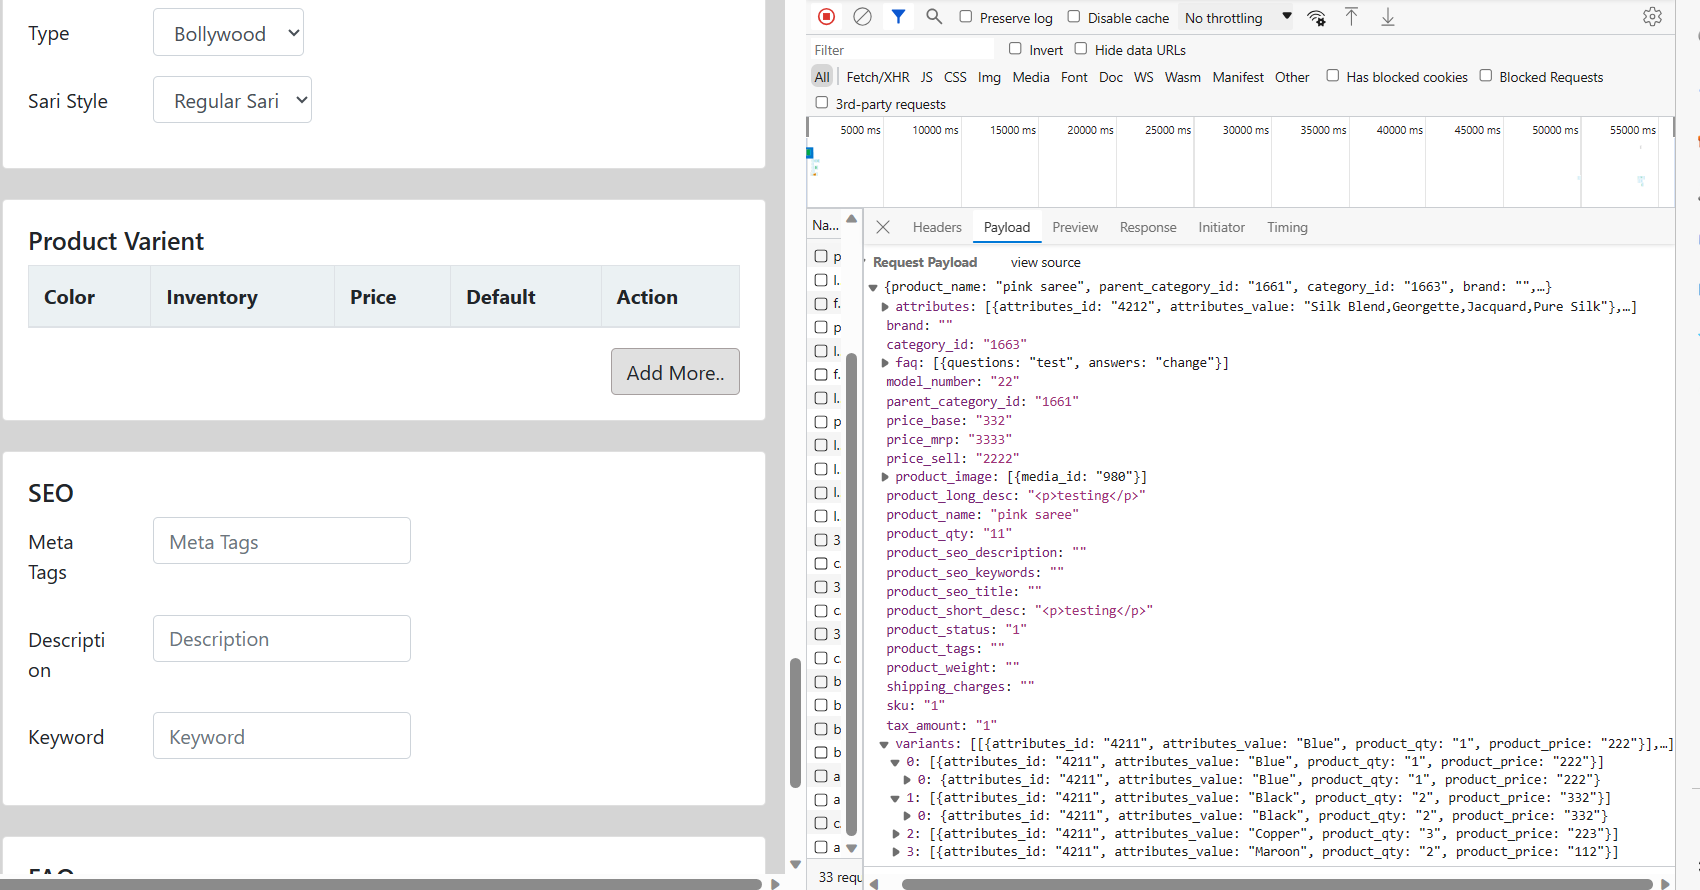This screenshot has height=890, width=1700.
Task: Click the Meta Tags input field
Action: click(x=281, y=541)
